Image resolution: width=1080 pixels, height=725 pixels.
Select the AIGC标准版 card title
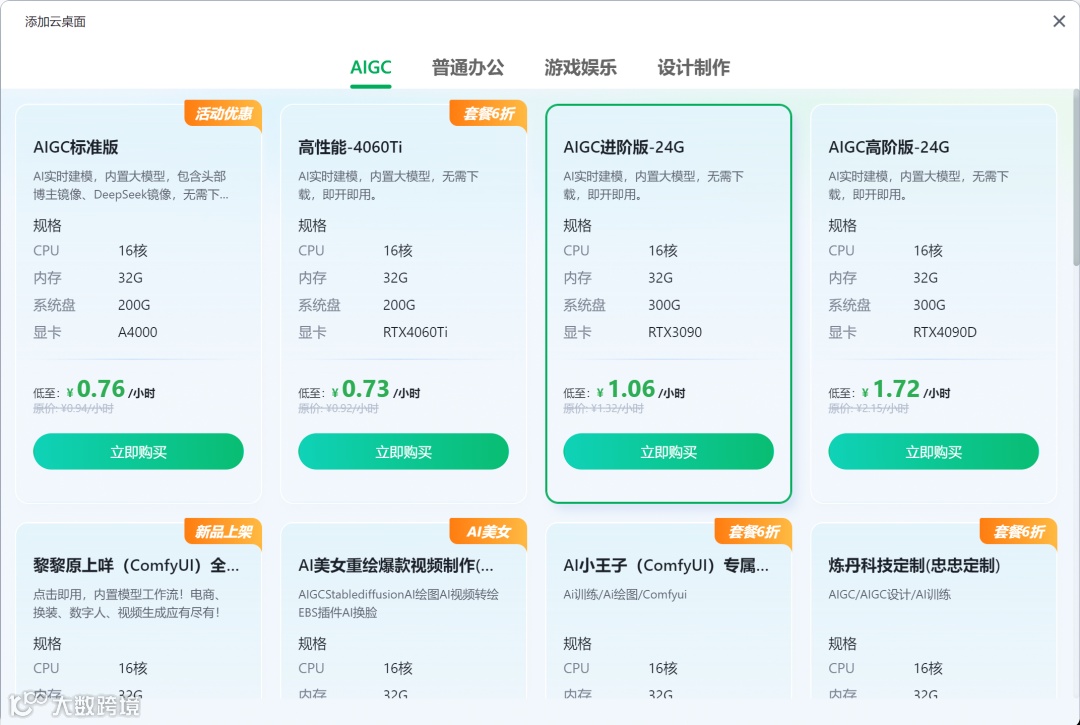76,147
